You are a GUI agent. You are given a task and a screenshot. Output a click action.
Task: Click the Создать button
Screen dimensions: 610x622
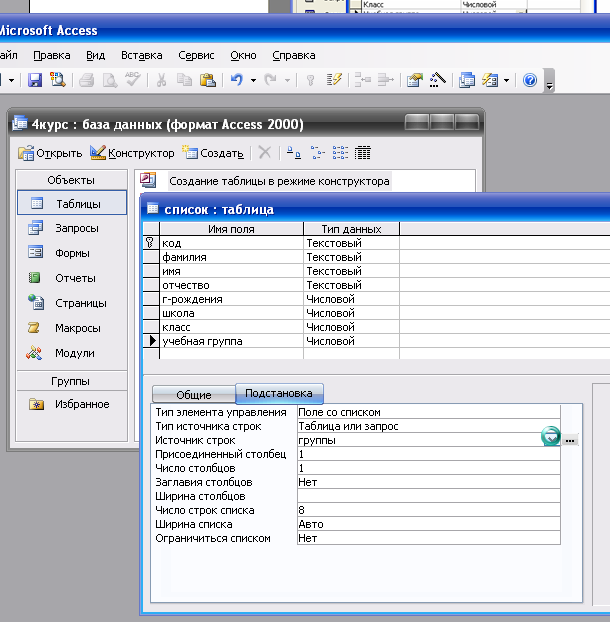[x=213, y=153]
